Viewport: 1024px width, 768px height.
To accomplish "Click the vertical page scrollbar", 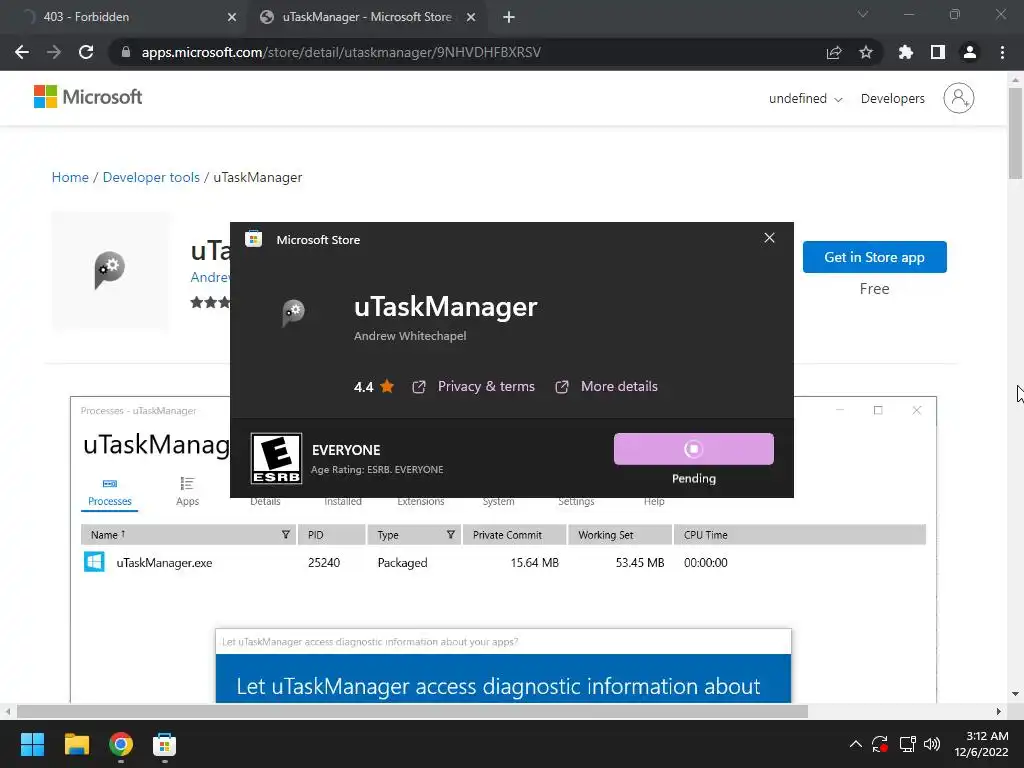I will coord(1015,133).
